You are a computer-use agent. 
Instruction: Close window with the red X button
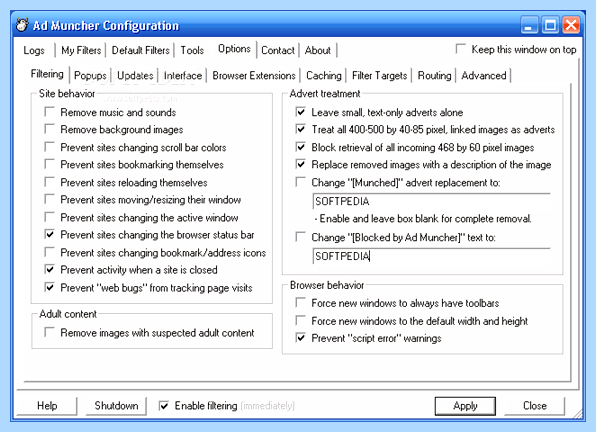click(x=571, y=25)
